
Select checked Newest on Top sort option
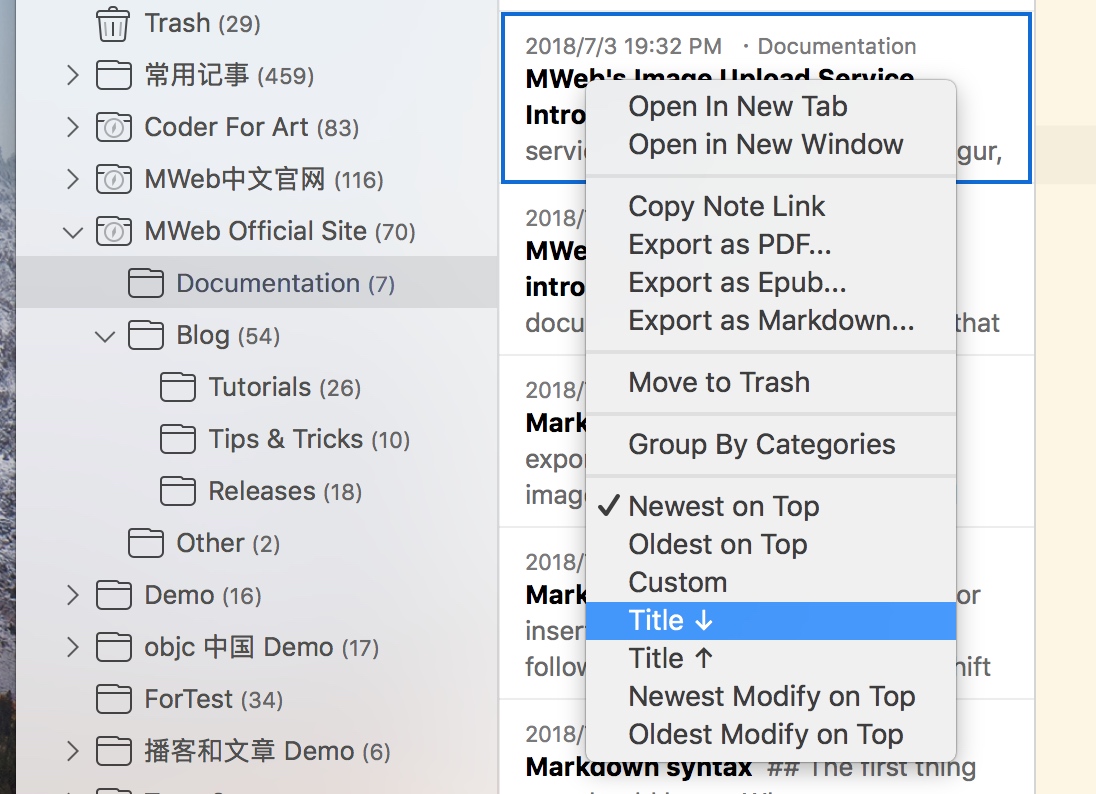(723, 507)
